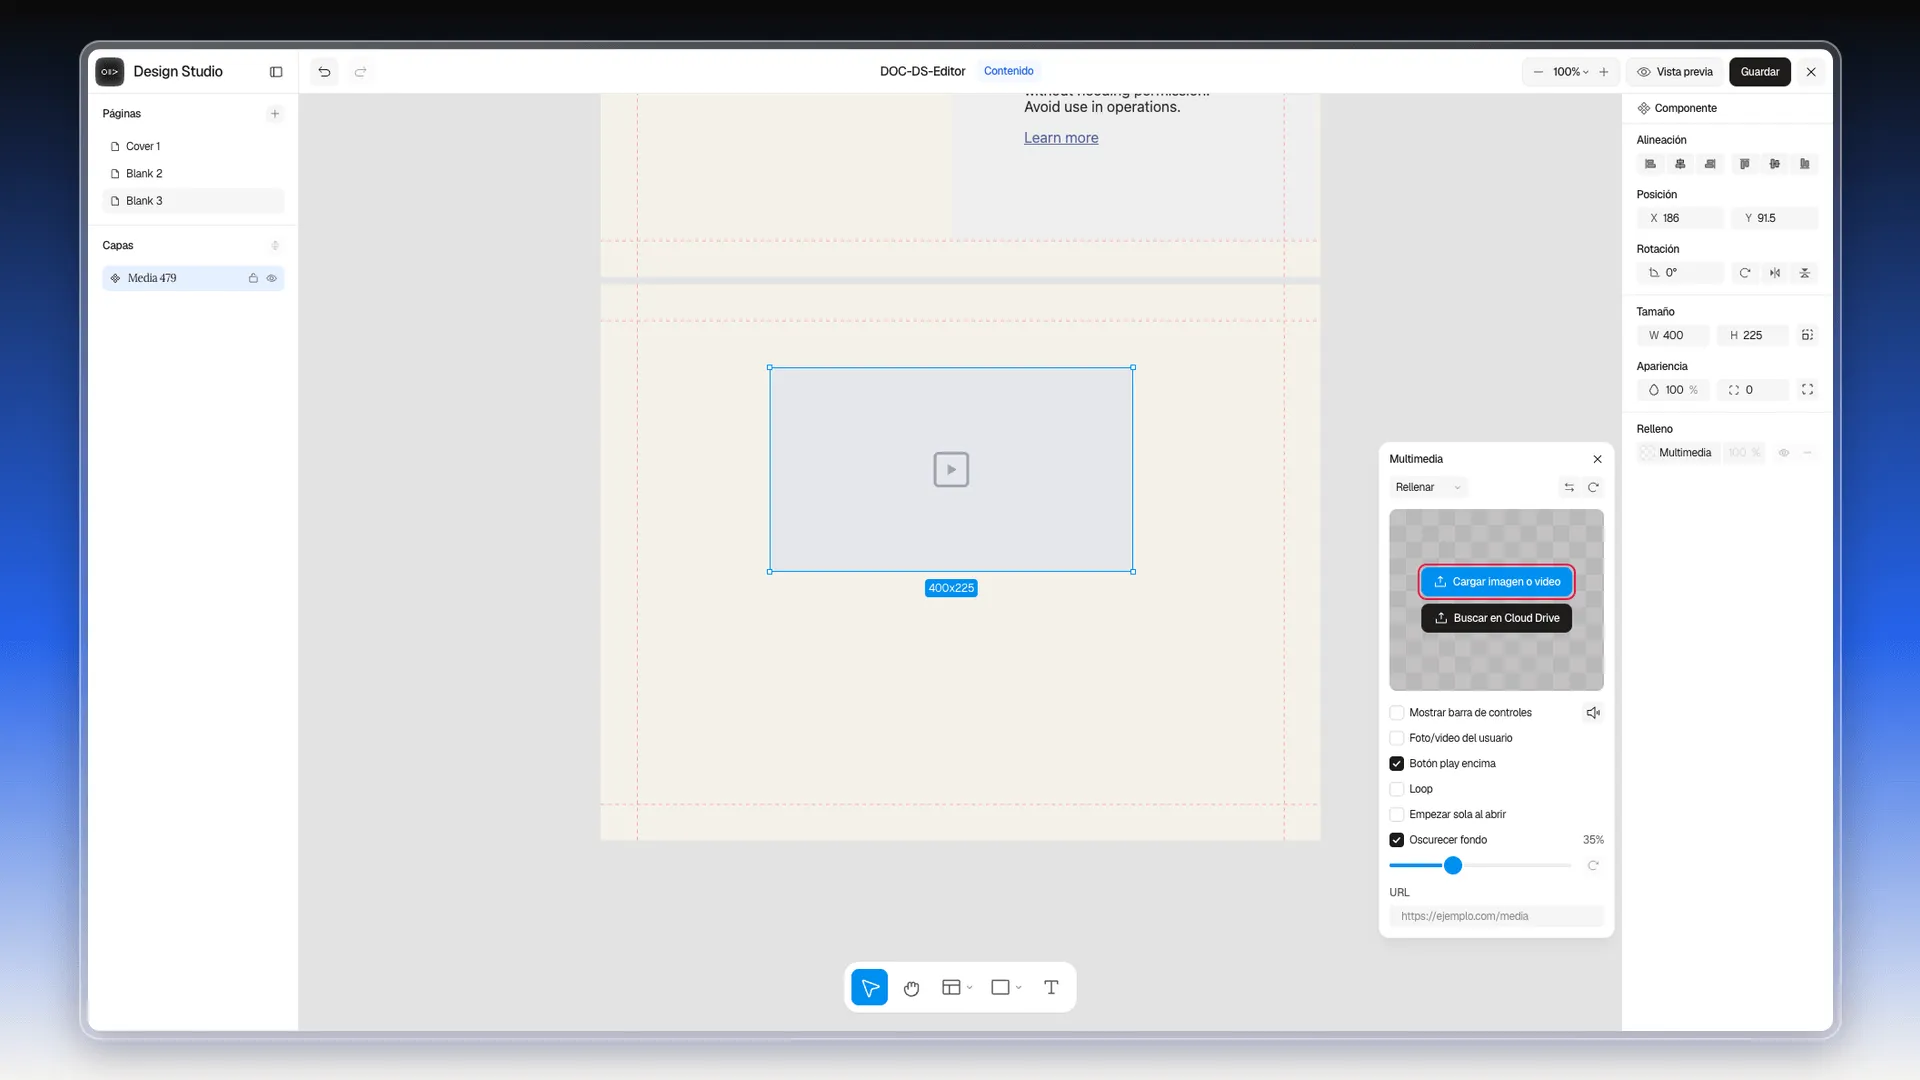Select the text tool
This screenshot has width=1920, height=1080.
point(1051,988)
